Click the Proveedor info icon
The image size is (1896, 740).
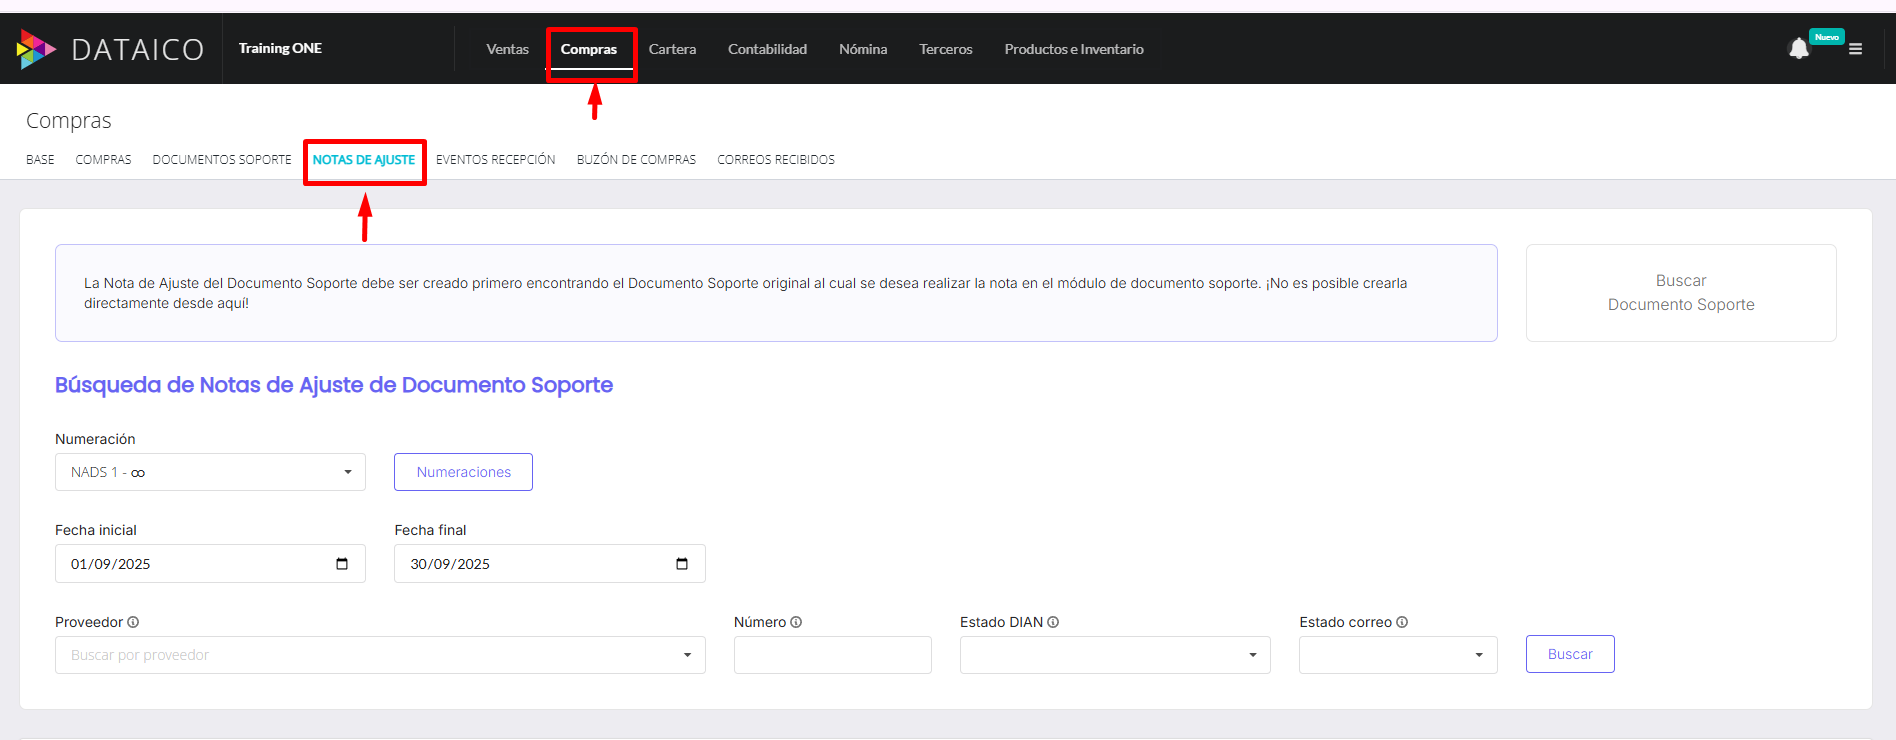coord(133,622)
